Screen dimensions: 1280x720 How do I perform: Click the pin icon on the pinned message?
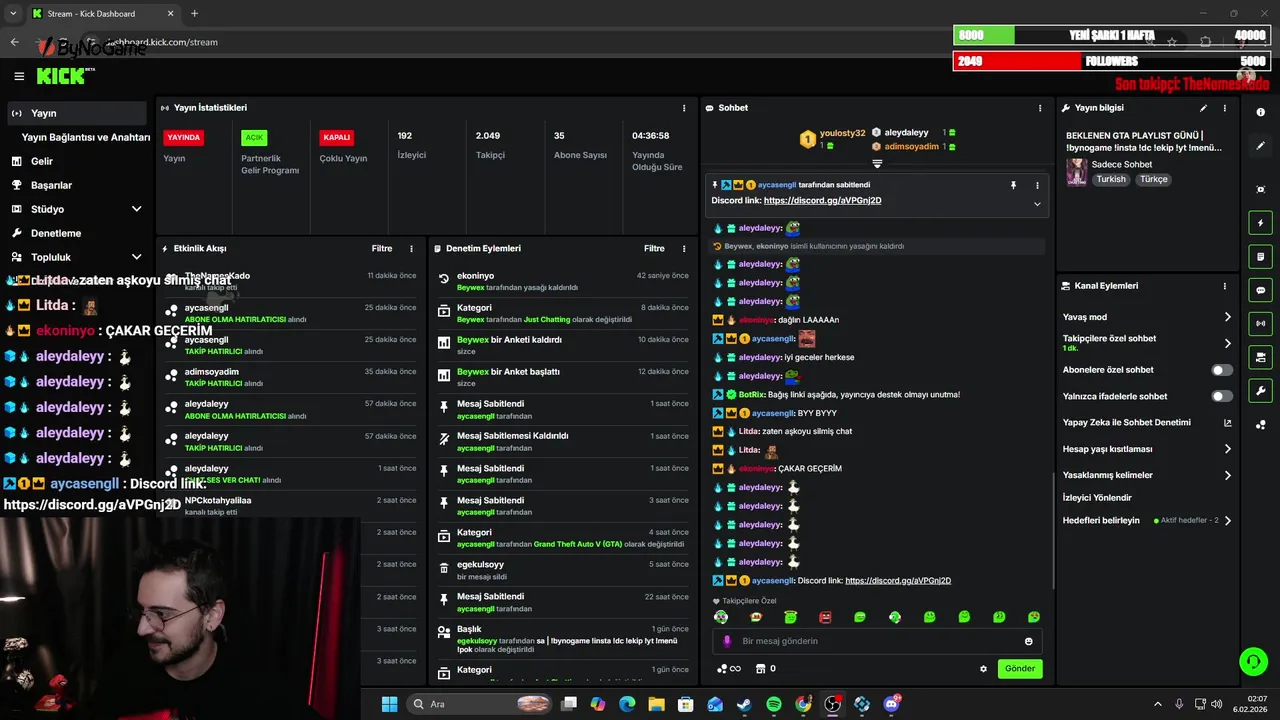(x=1013, y=185)
